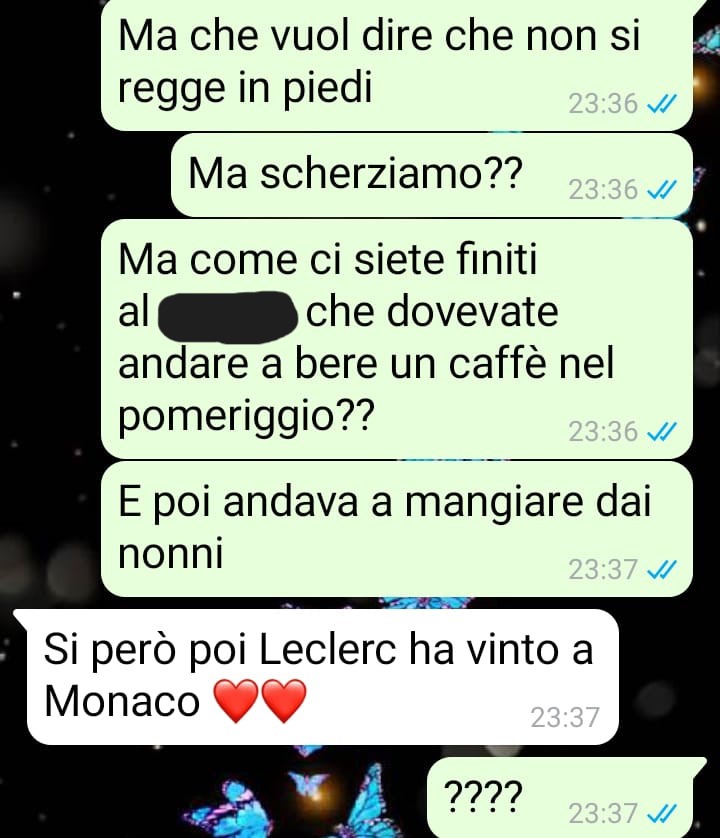
Task: Tap the blue double-check on "regge in piedi" message
Action: [x=662, y=103]
